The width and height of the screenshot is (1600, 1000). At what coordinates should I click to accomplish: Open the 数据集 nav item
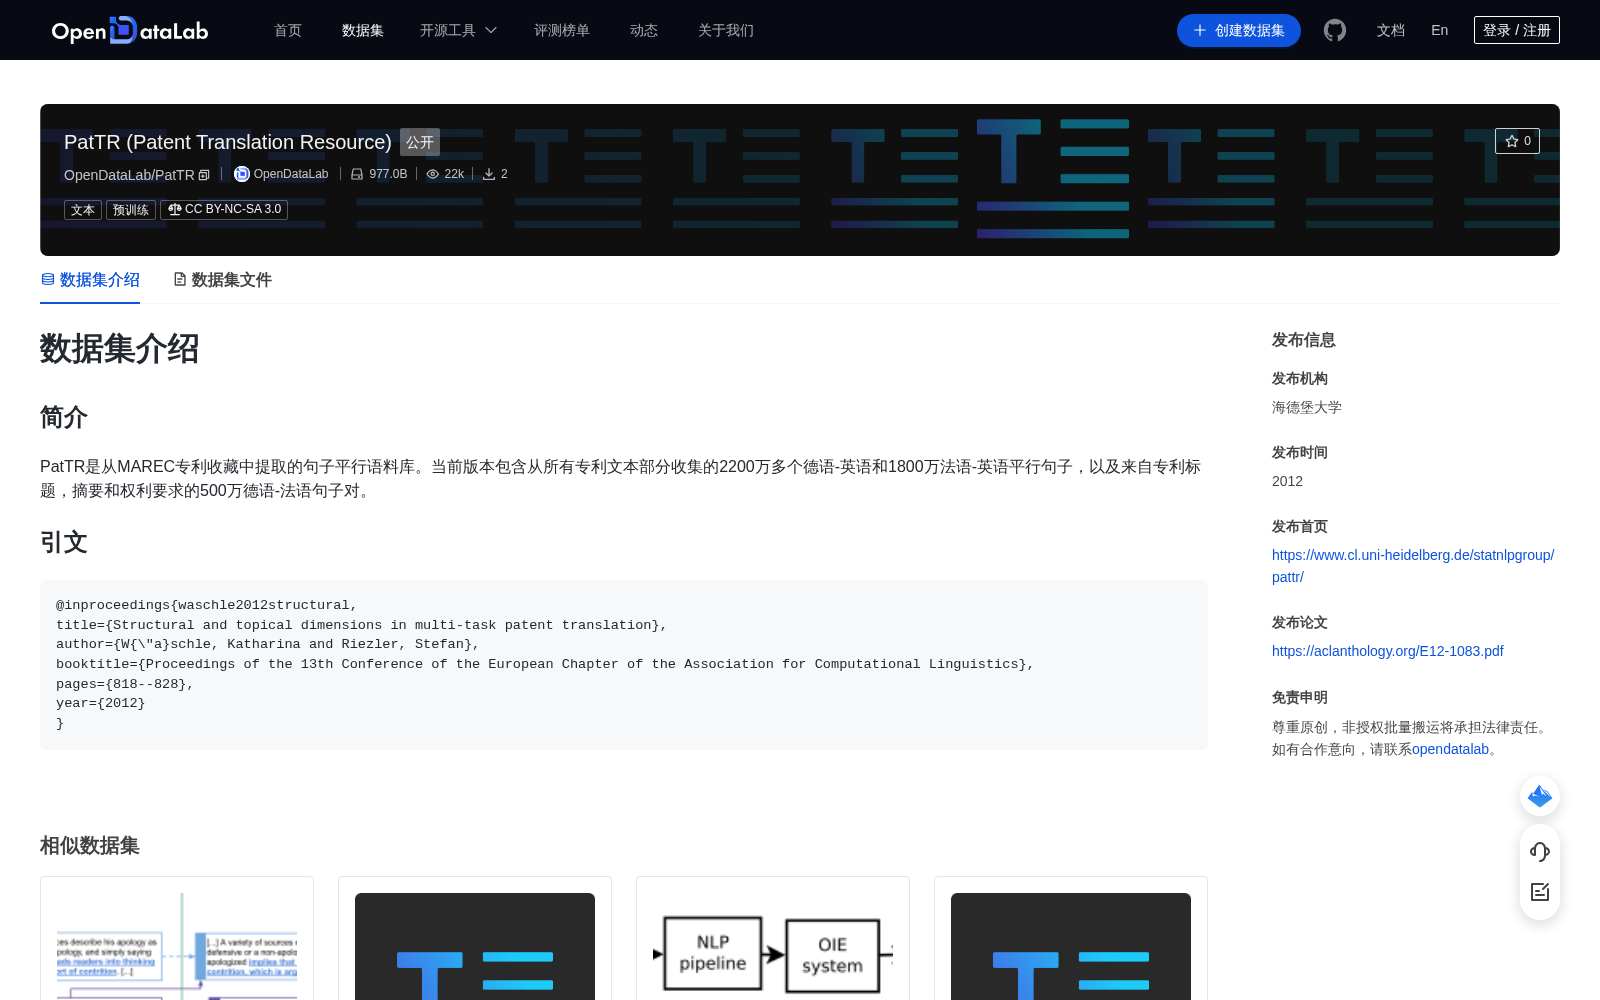pyautogui.click(x=363, y=30)
